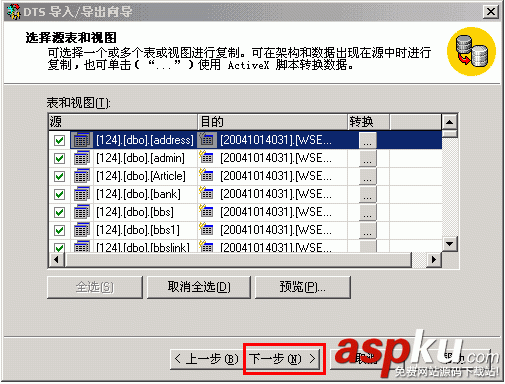
Task: Uncheck the [124].[dbo].[admin] table checkbox
Action: click(x=59, y=158)
